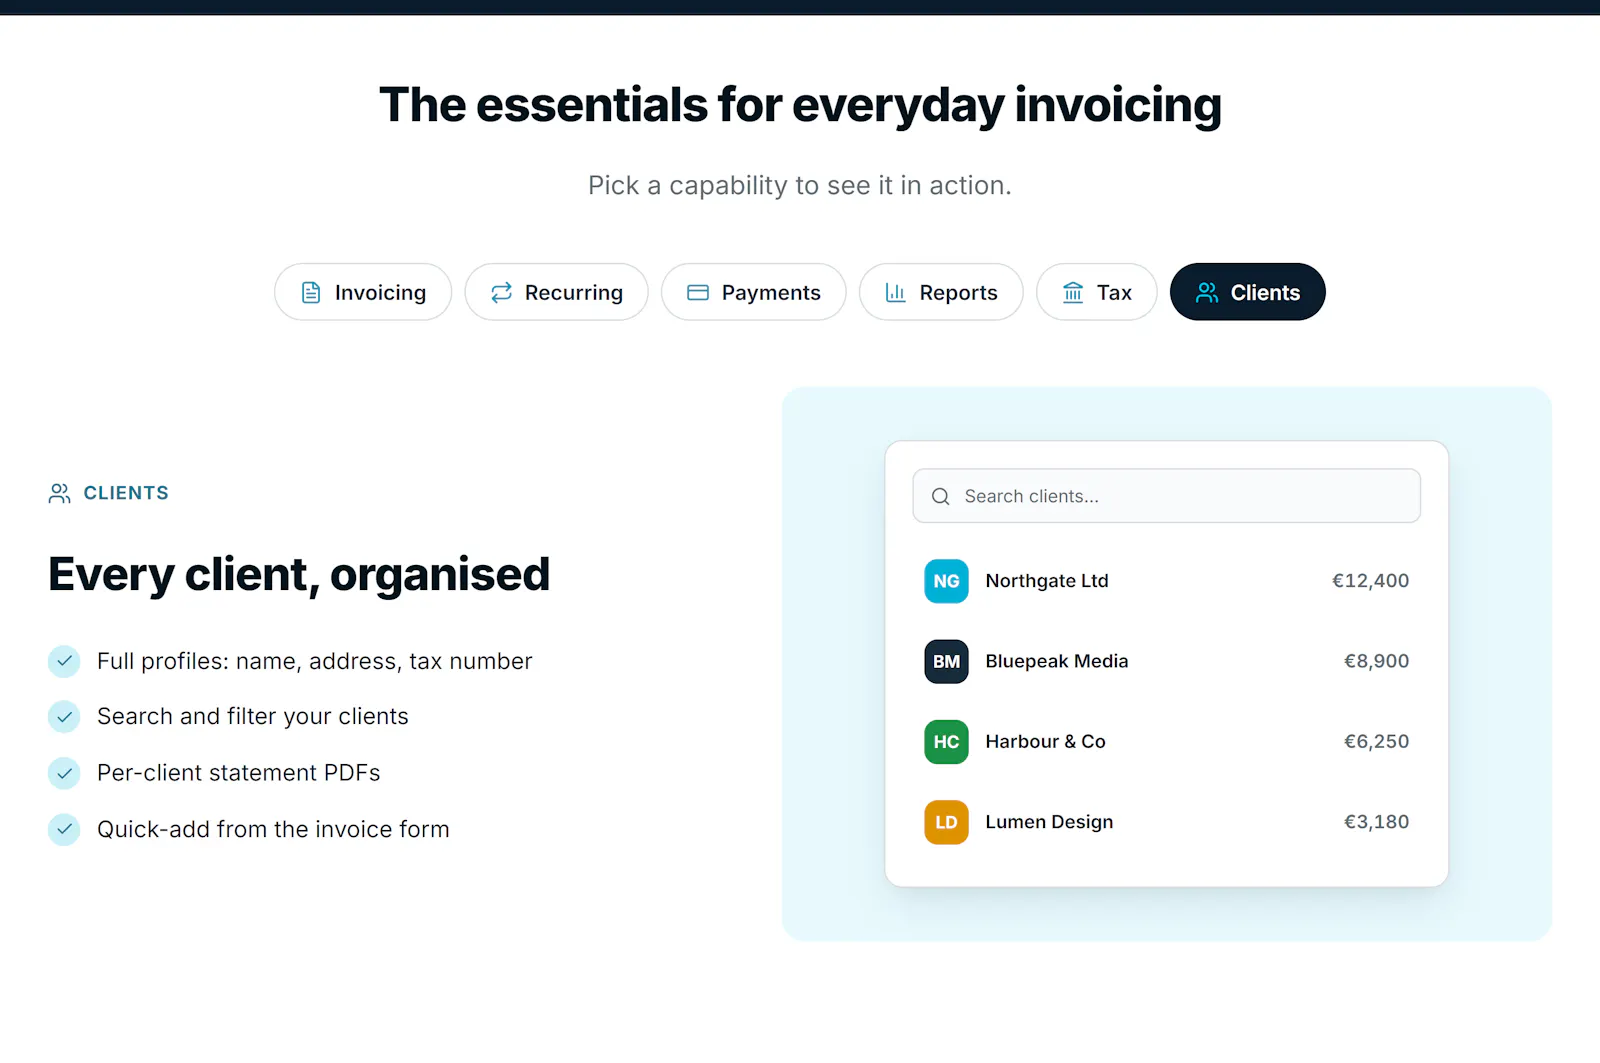The height and width of the screenshot is (1063, 1600).
Task: Click the magnifier icon in client search
Action: click(x=940, y=496)
